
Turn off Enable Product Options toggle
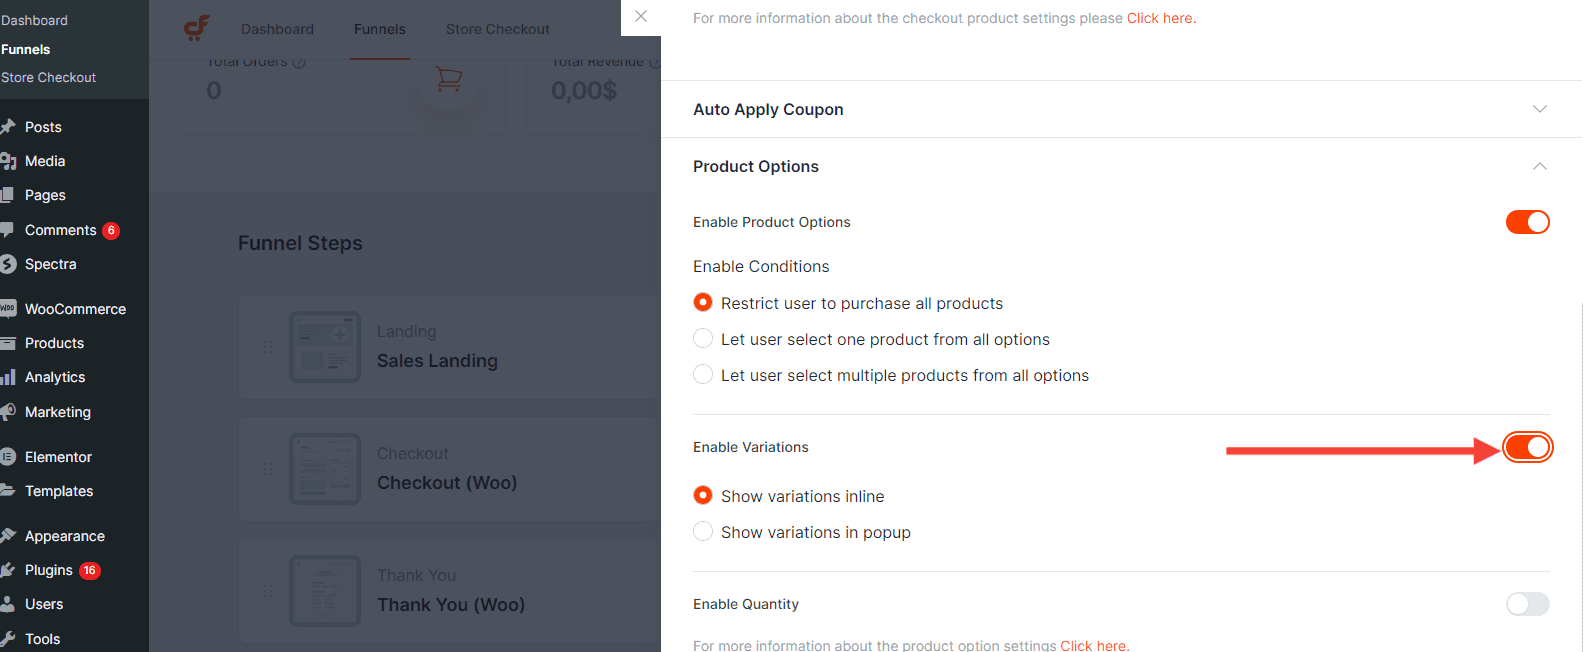click(1527, 222)
